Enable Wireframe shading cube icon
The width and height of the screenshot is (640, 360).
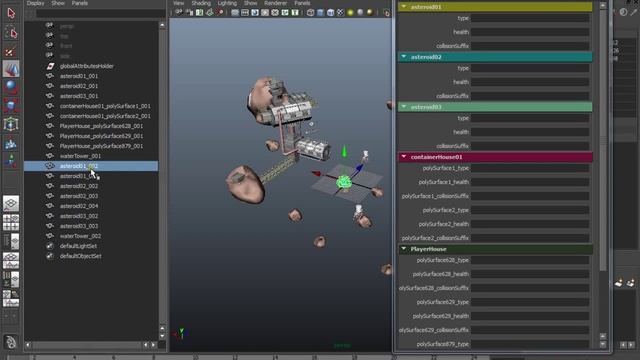click(311, 13)
